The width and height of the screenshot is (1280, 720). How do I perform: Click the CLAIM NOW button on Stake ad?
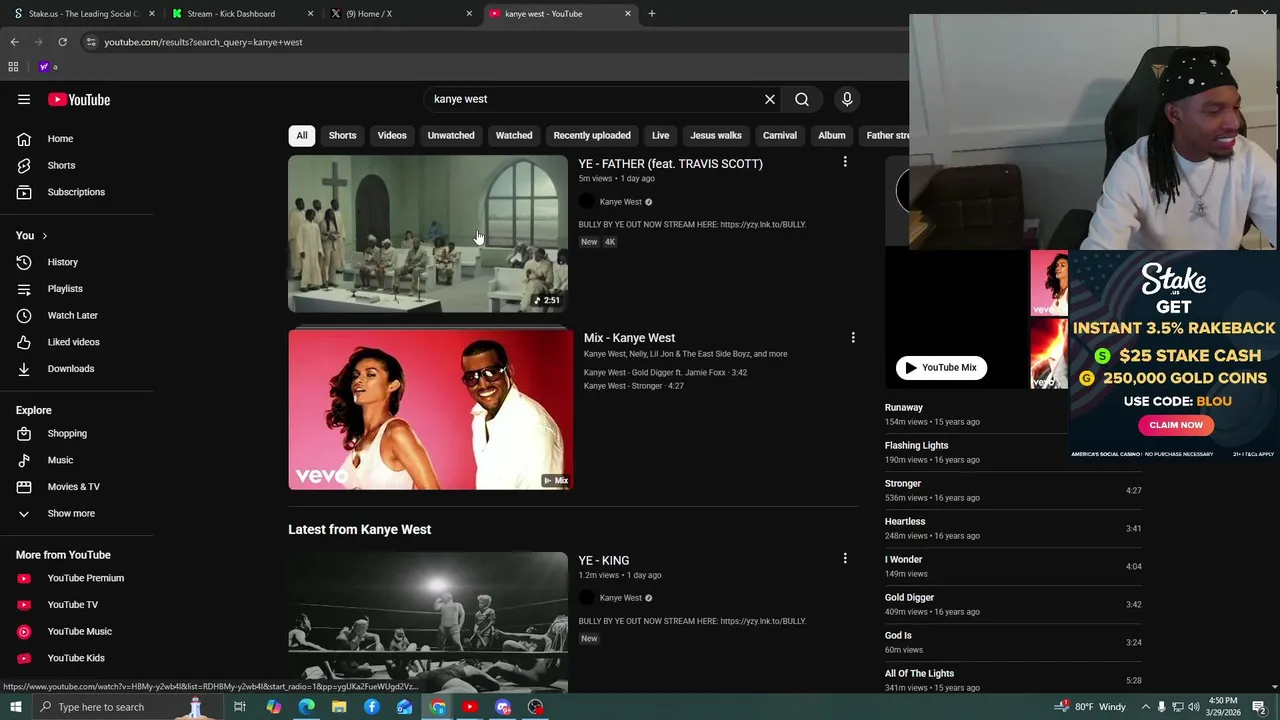click(x=1176, y=425)
